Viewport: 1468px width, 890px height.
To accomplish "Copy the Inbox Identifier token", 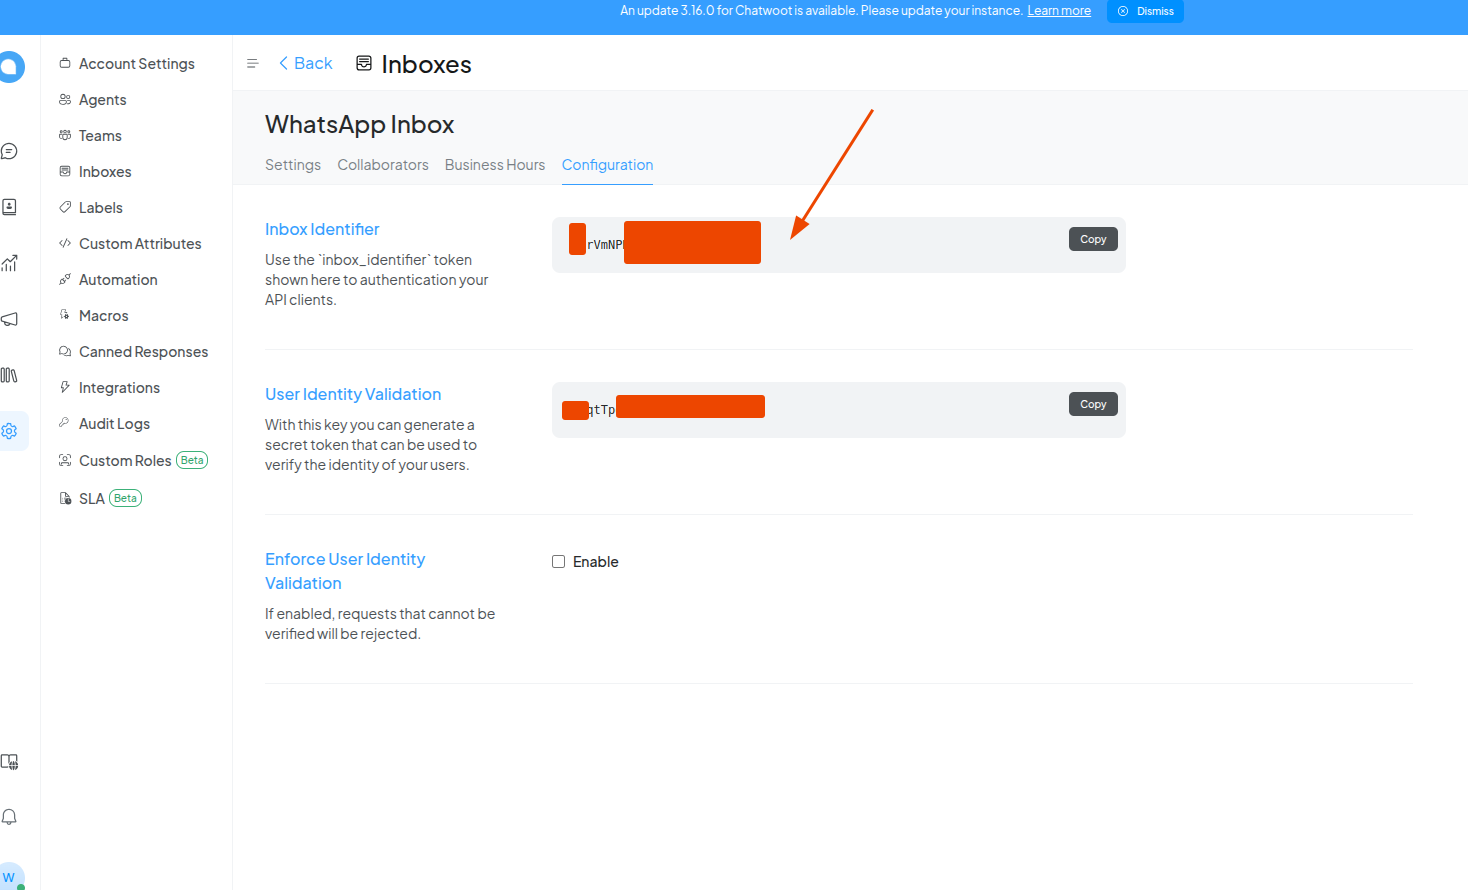I will coord(1093,239).
